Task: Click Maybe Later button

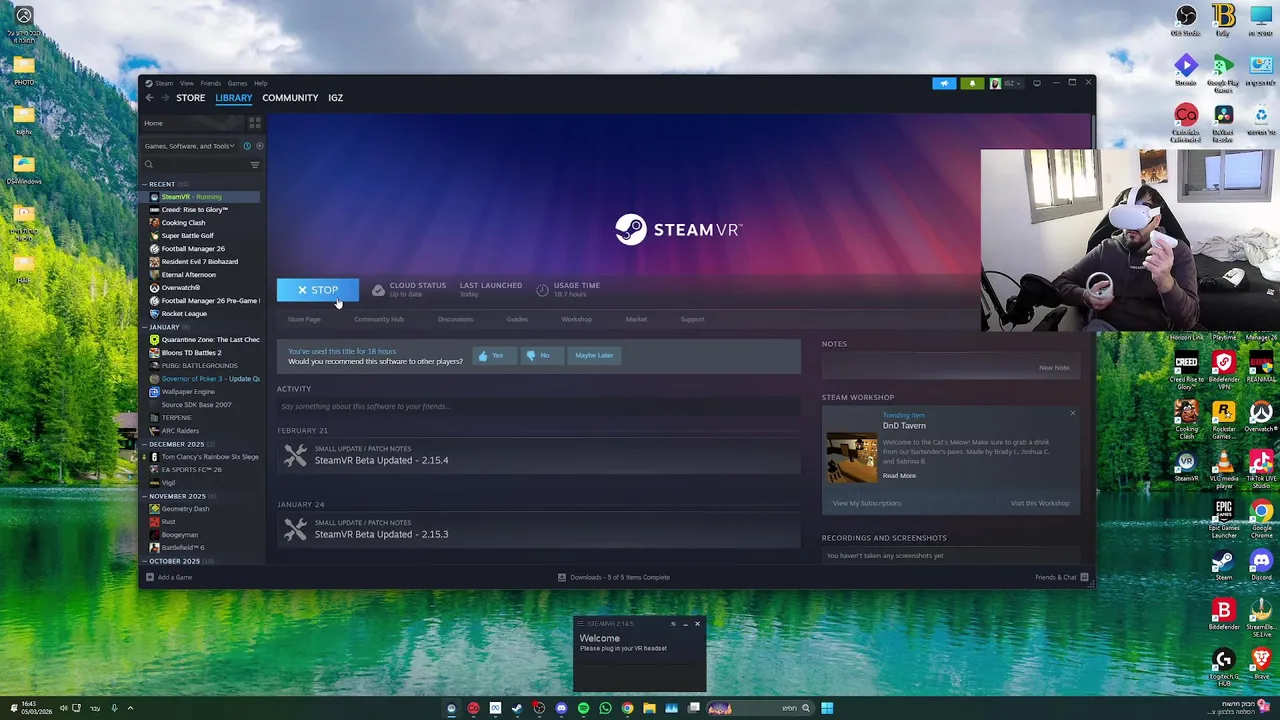Action: 594,355
